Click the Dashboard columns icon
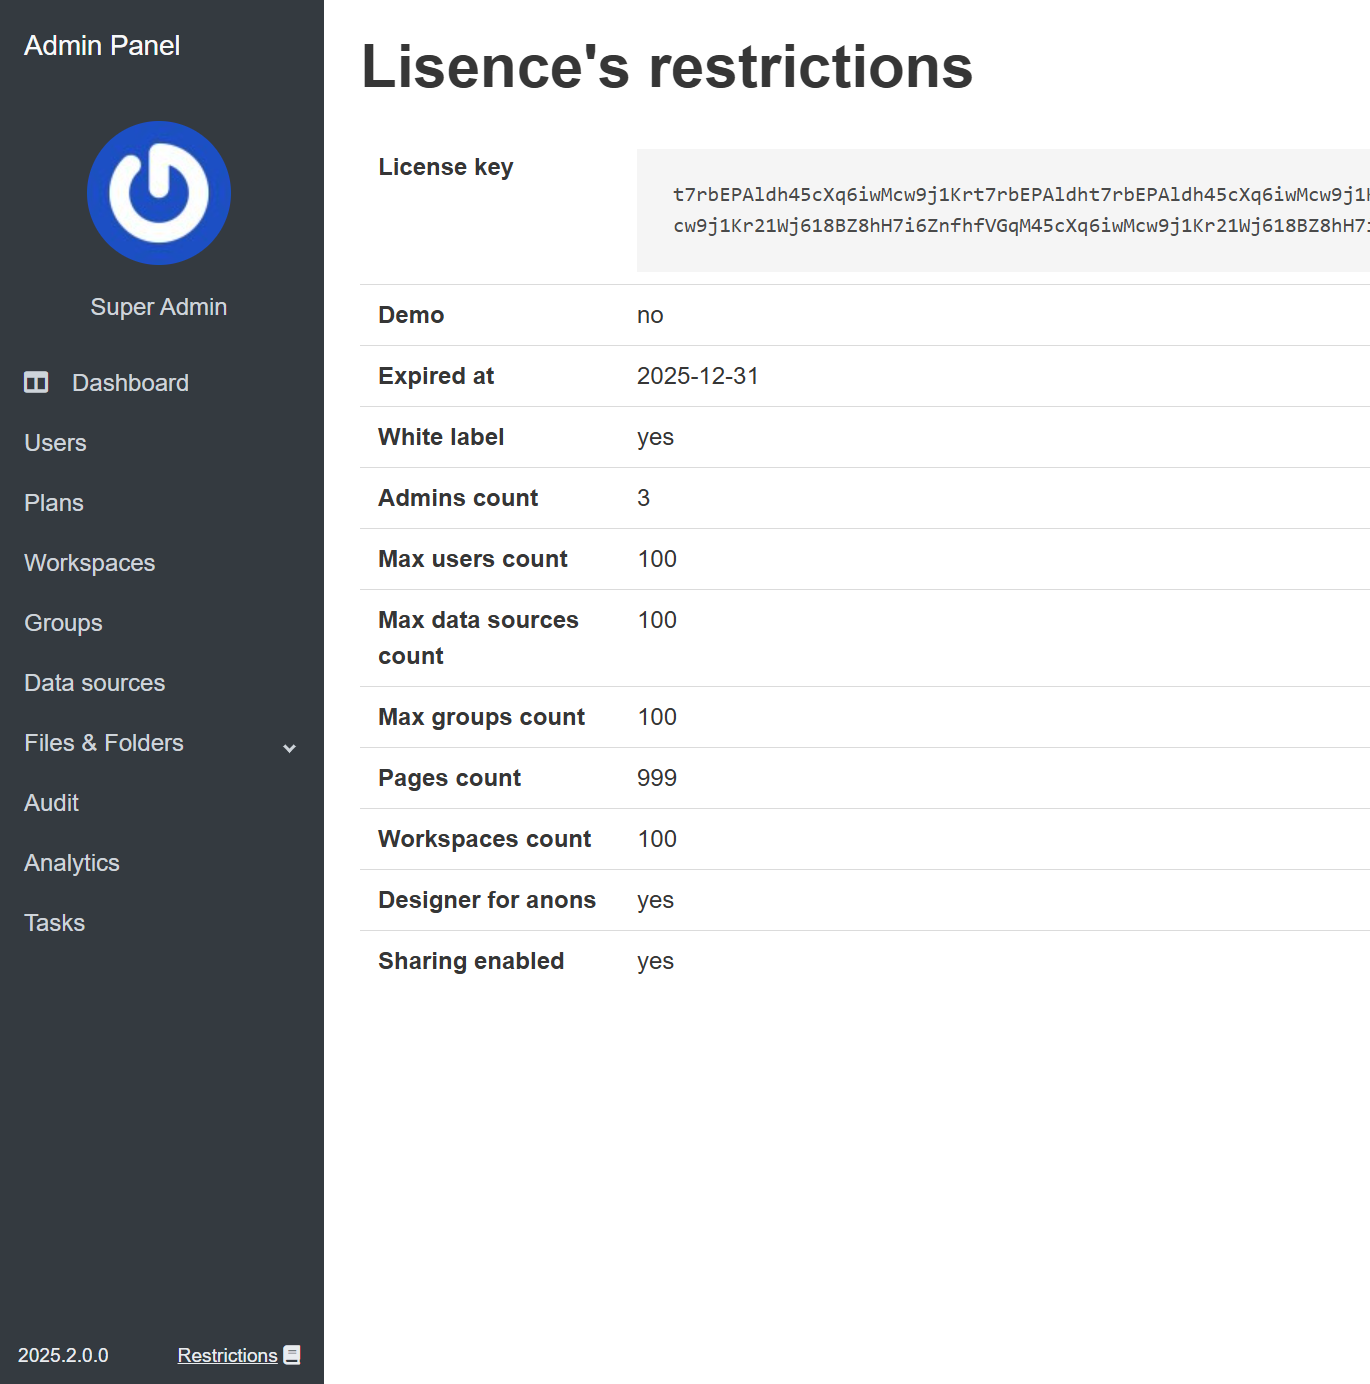Viewport: 1370px width, 1384px height. 36,382
